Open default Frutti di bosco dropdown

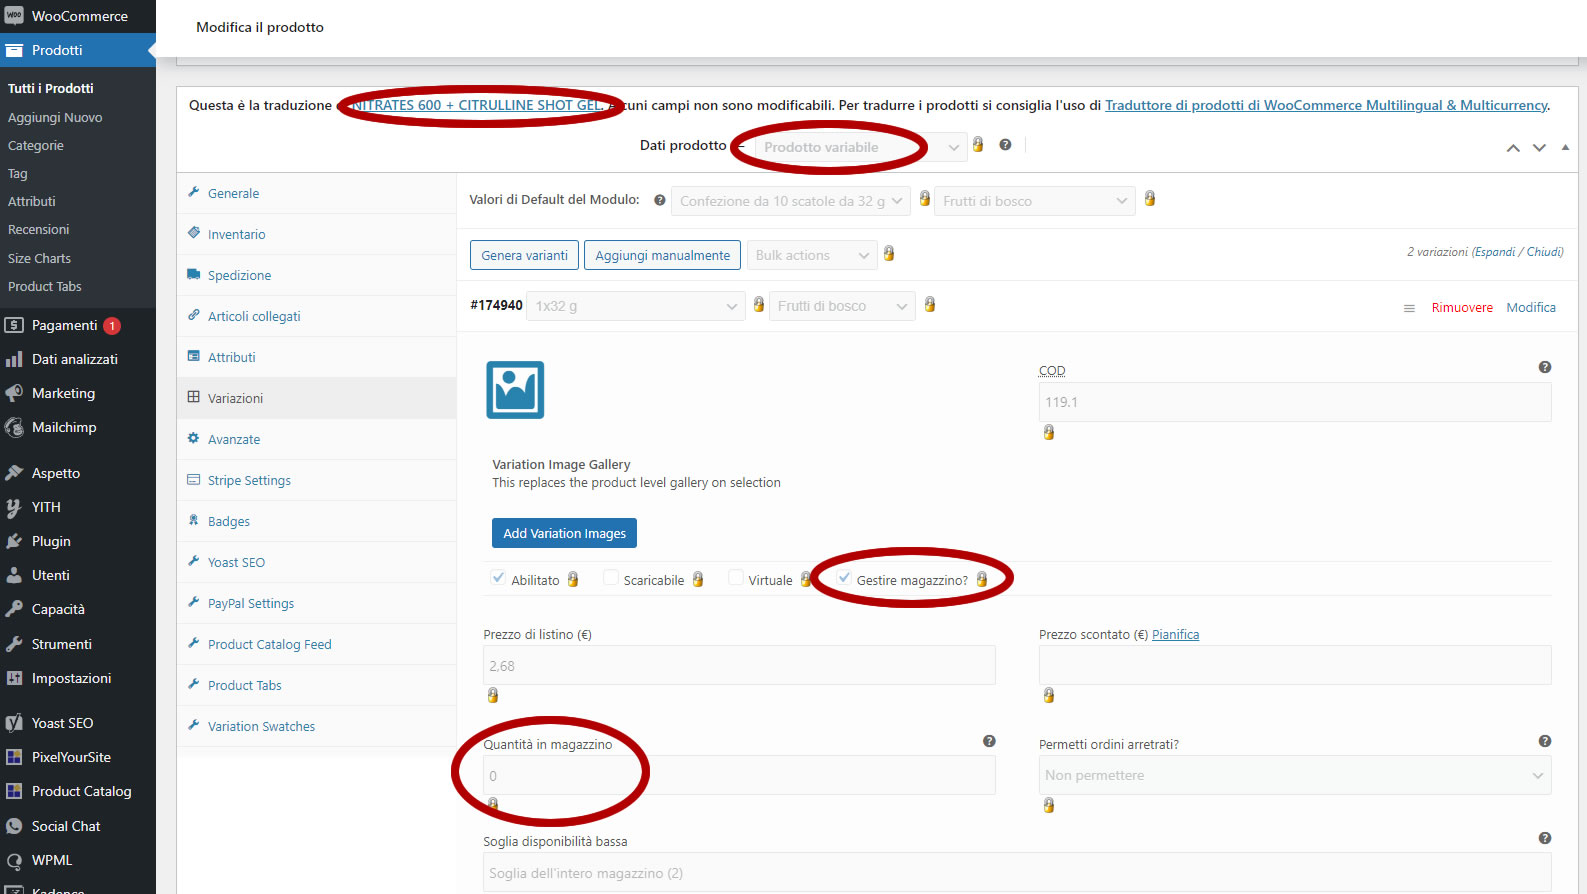1035,201
